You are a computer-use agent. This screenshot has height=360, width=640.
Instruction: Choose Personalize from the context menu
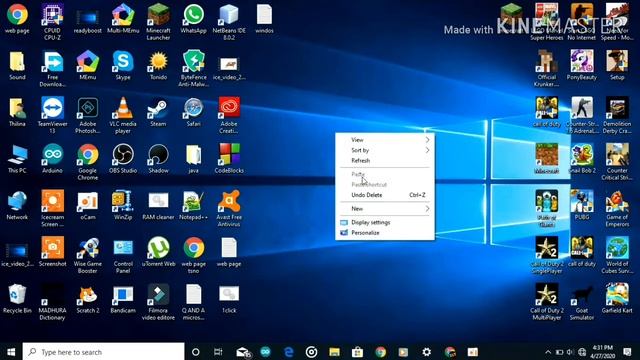(385, 233)
